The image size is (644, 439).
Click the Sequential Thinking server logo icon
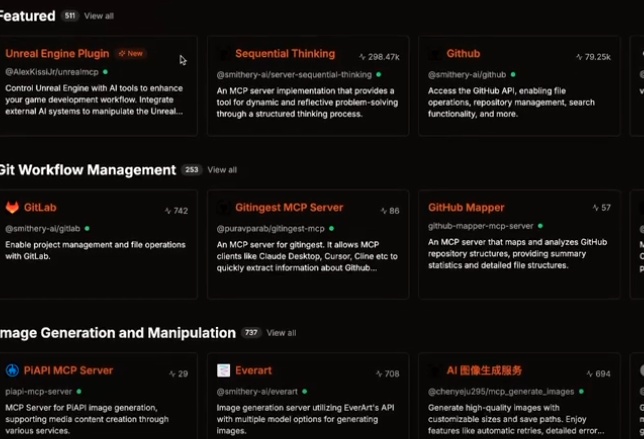[x=223, y=54]
